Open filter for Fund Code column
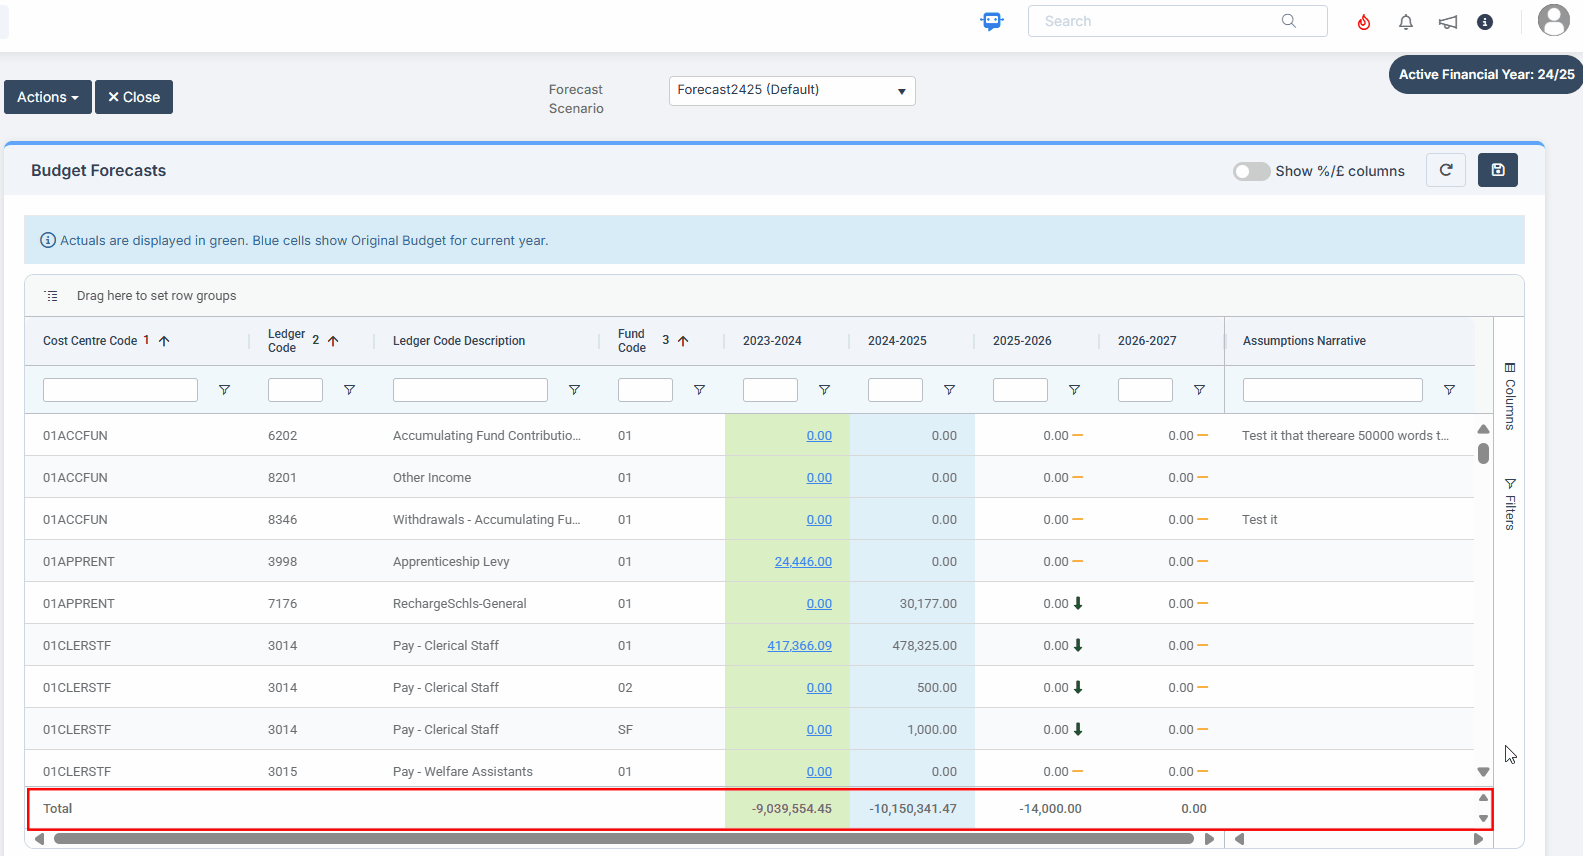The width and height of the screenshot is (1583, 856). [699, 390]
